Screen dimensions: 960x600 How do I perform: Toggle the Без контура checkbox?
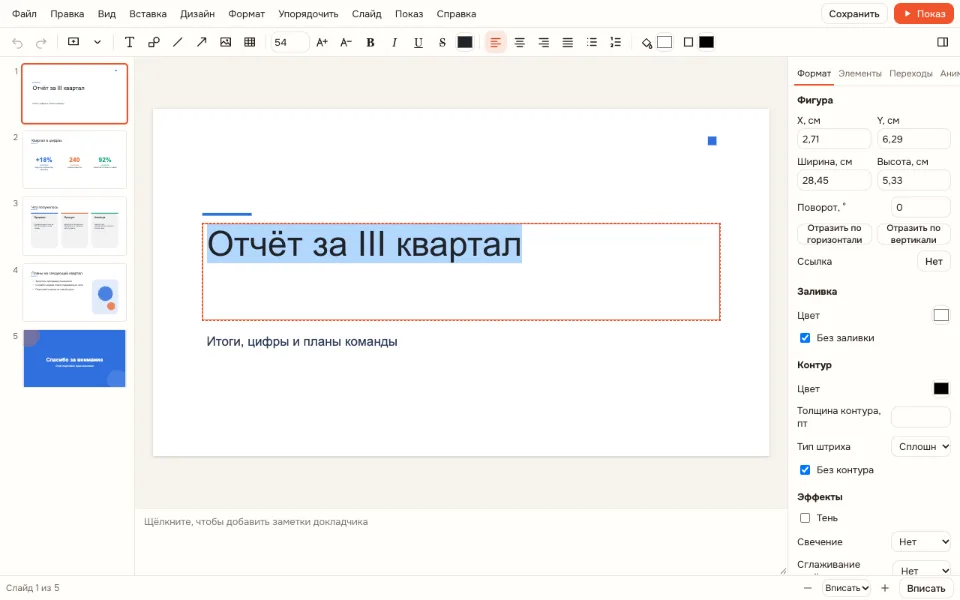coord(804,470)
